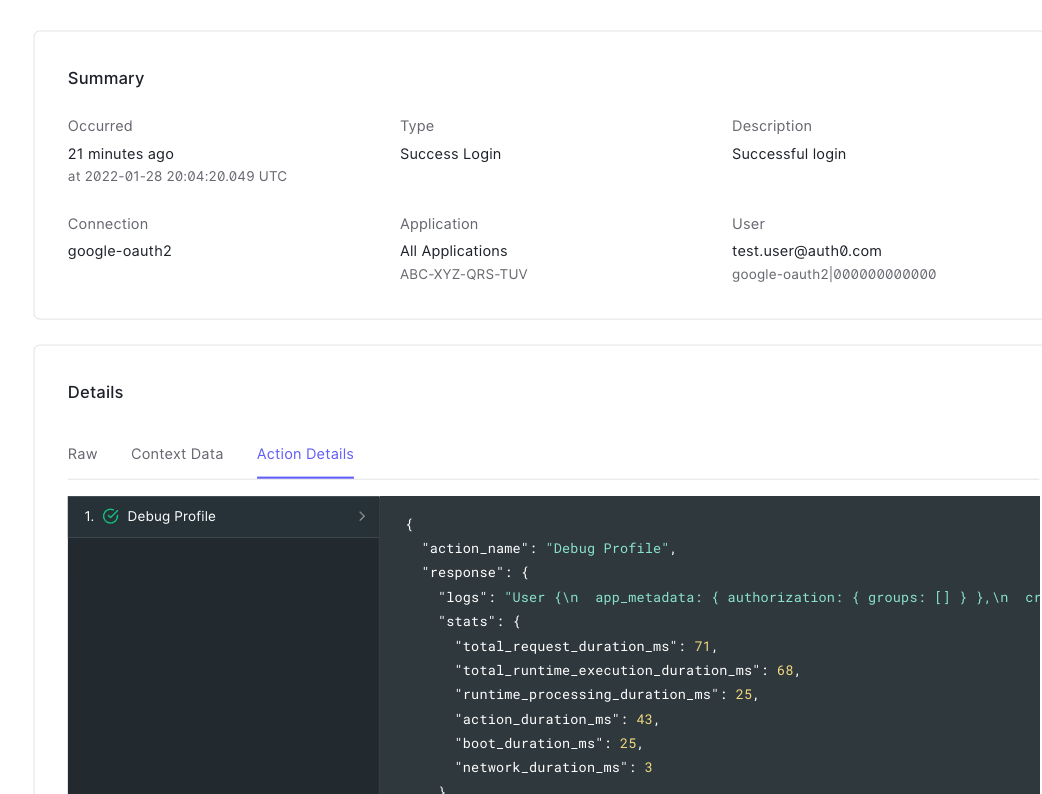
Task: Click the user ID google-oauth2|000000000000
Action: coord(834,273)
